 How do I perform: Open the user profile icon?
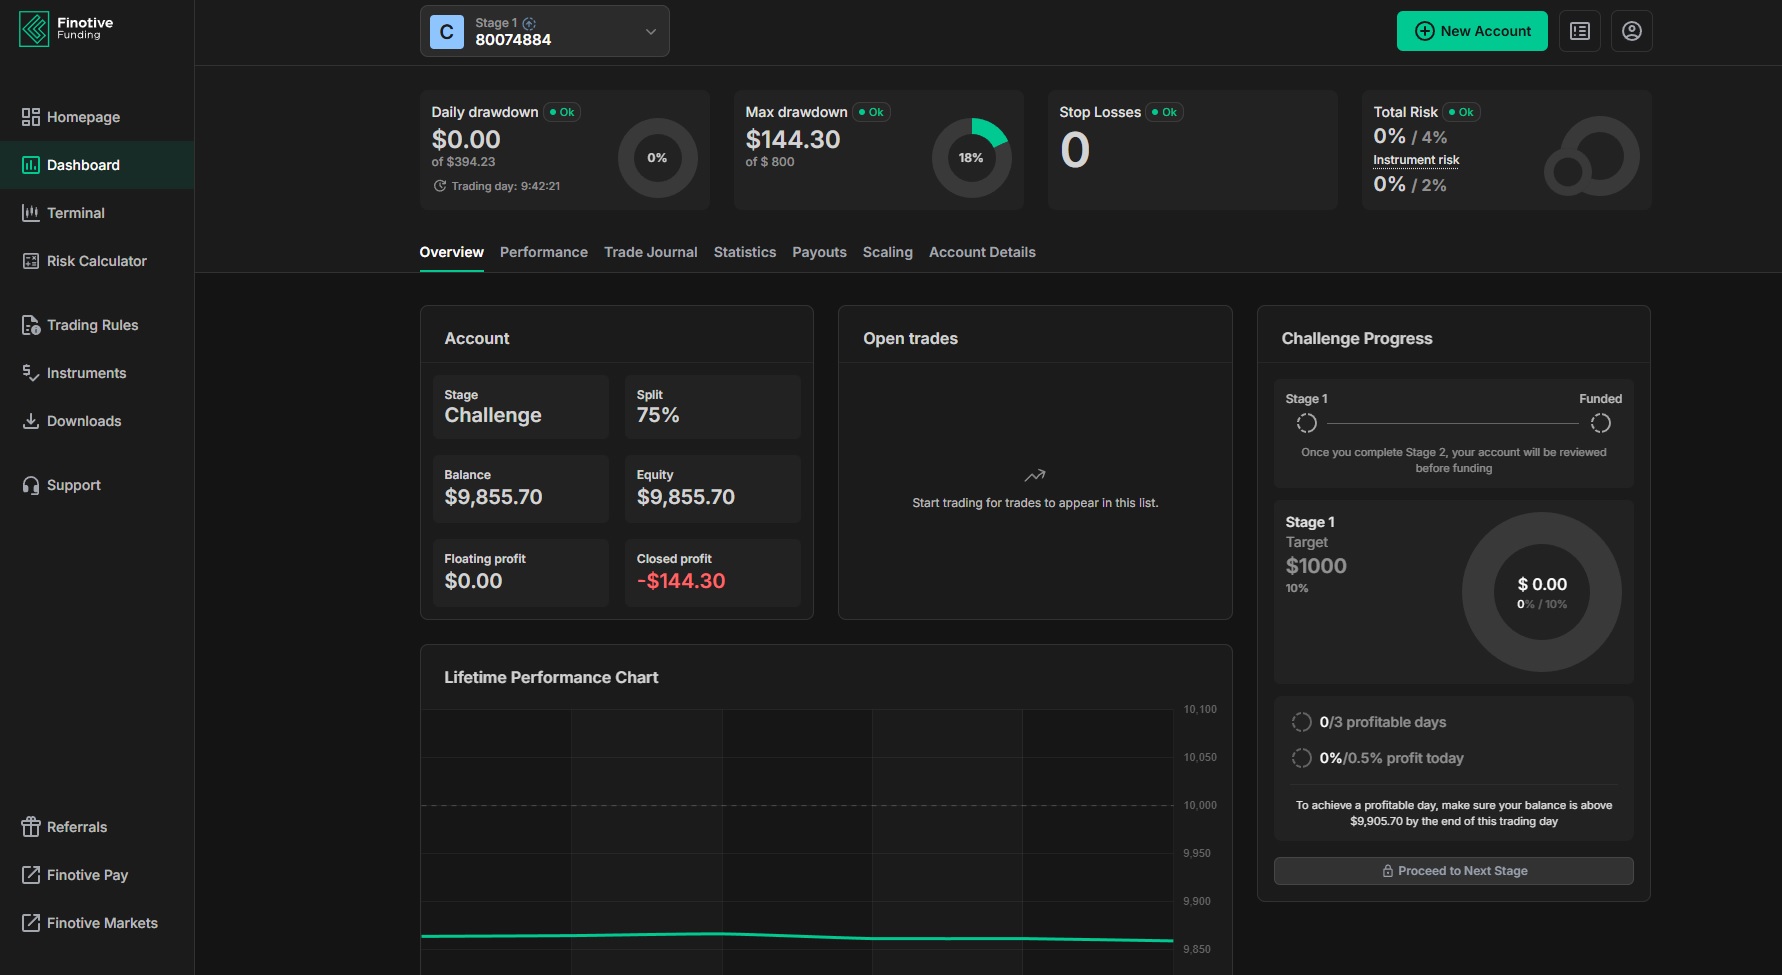coord(1631,31)
